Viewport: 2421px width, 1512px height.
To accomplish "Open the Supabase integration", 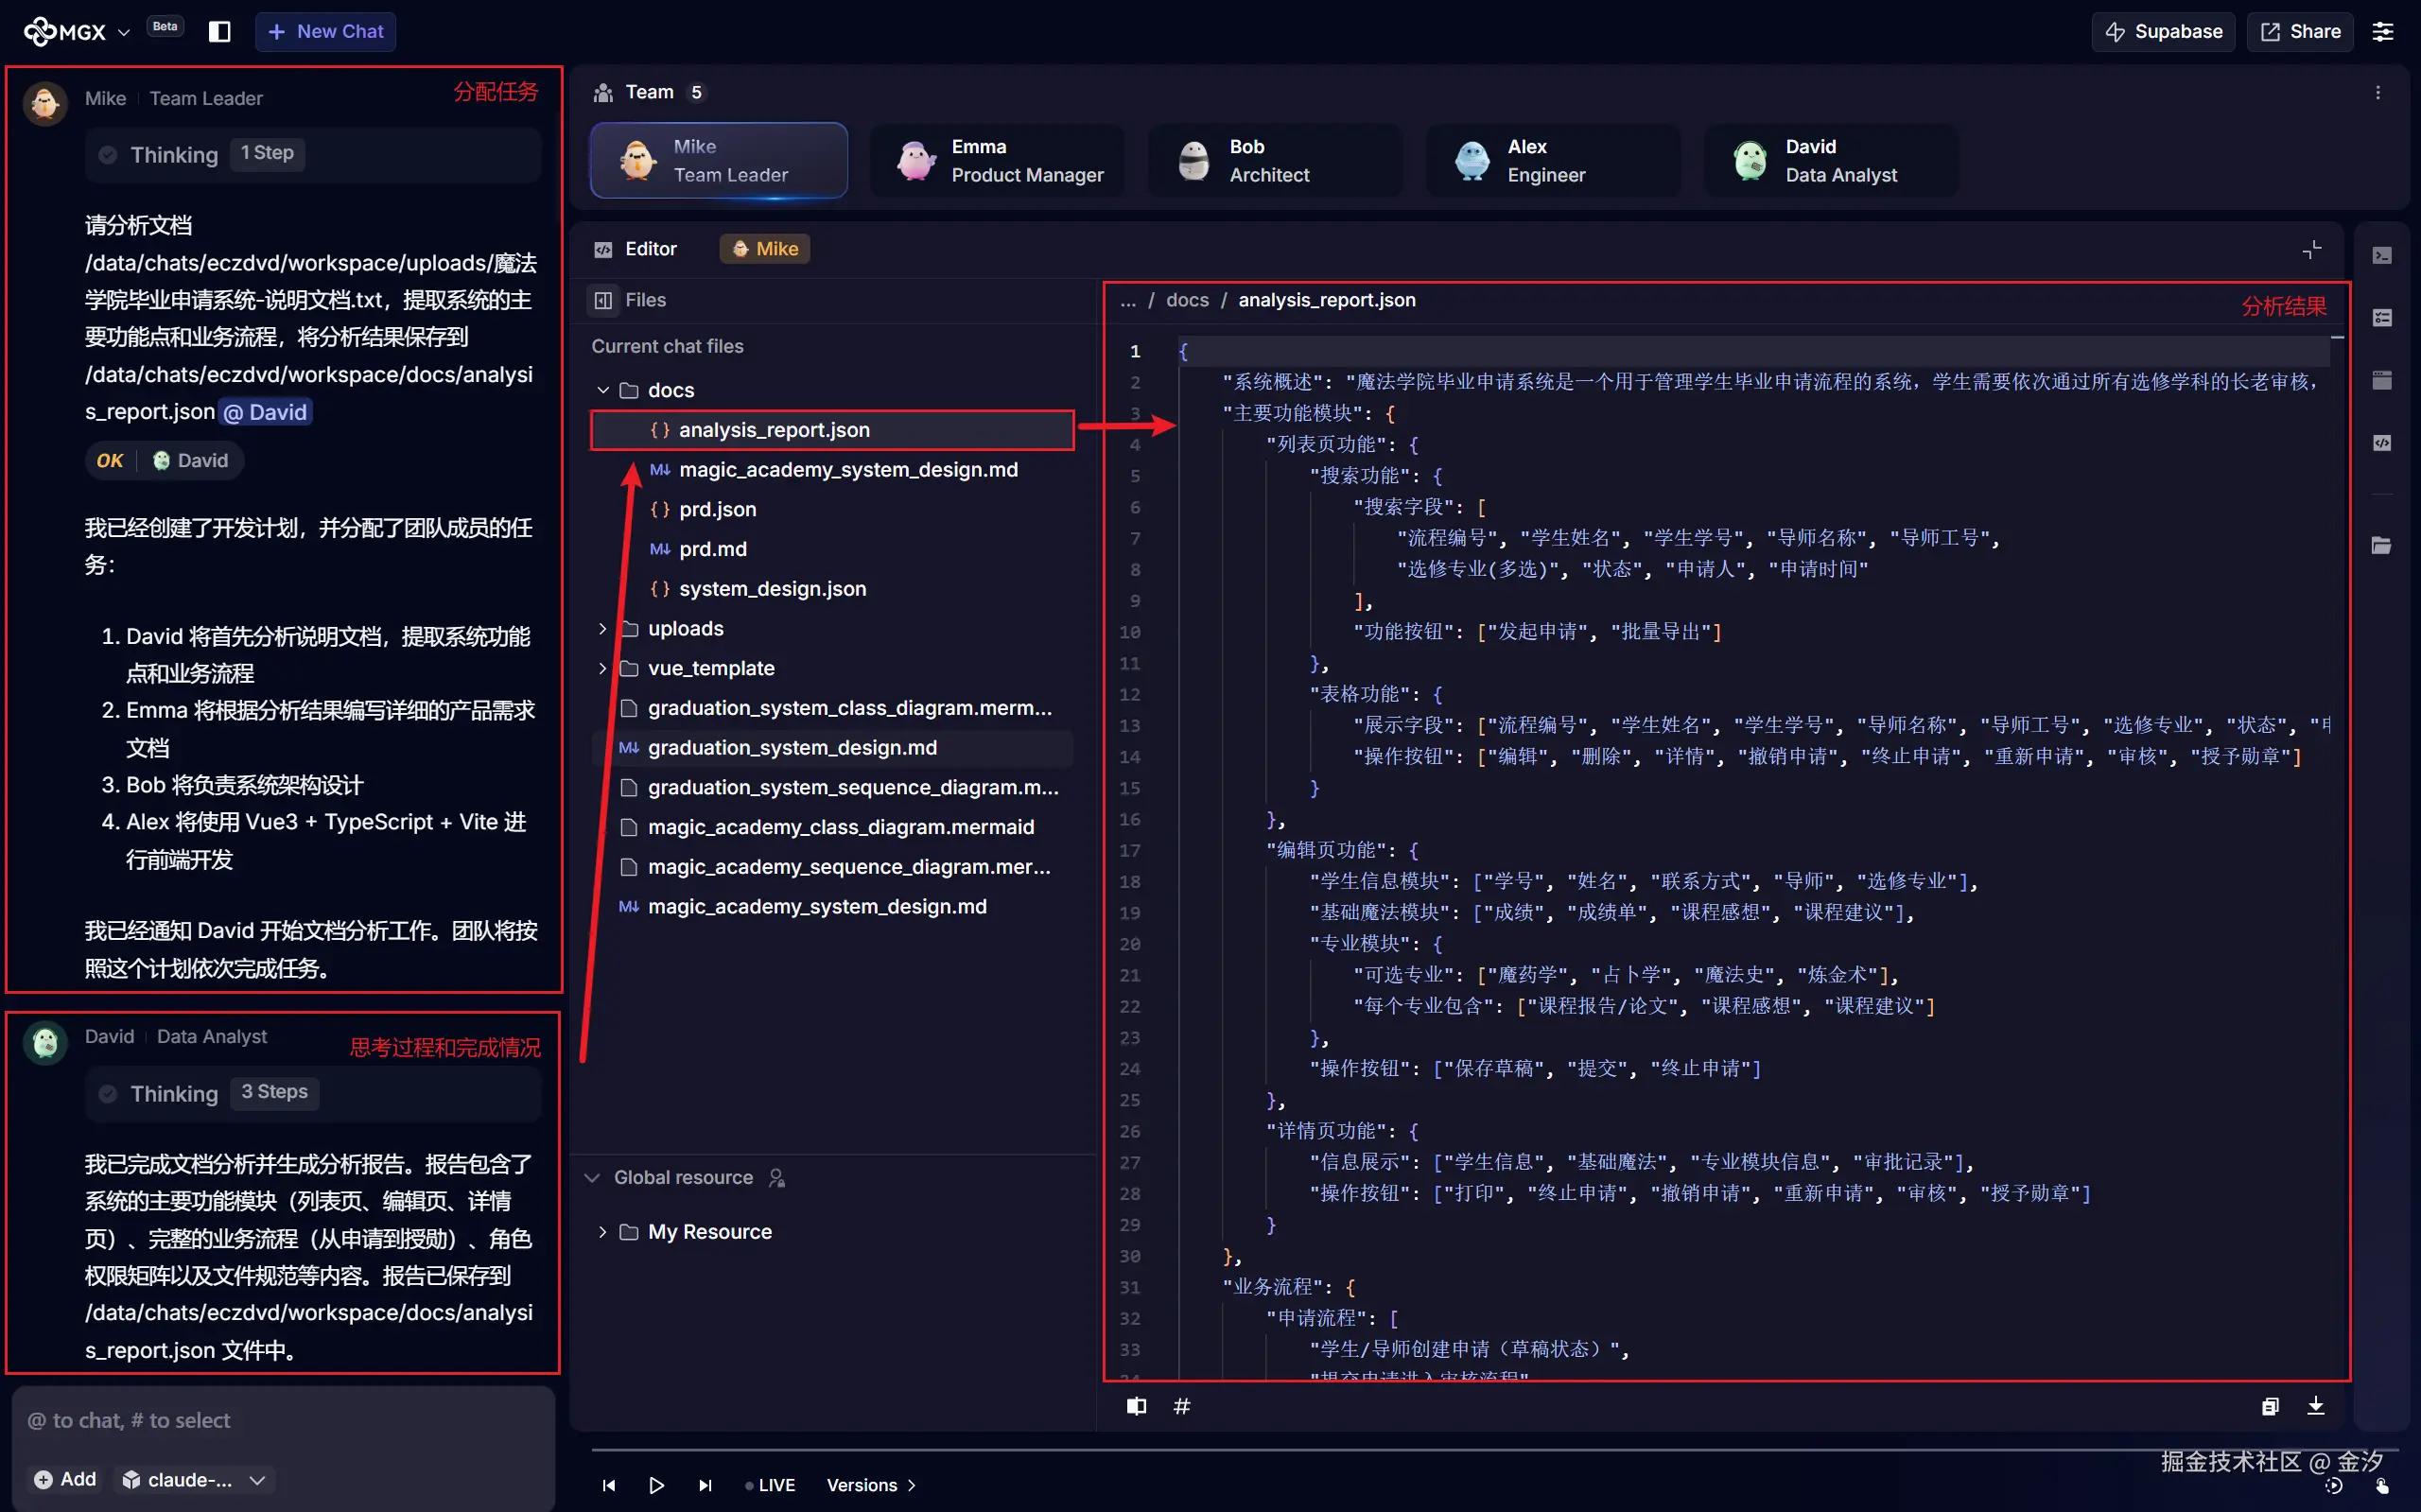I will [x=2163, y=31].
